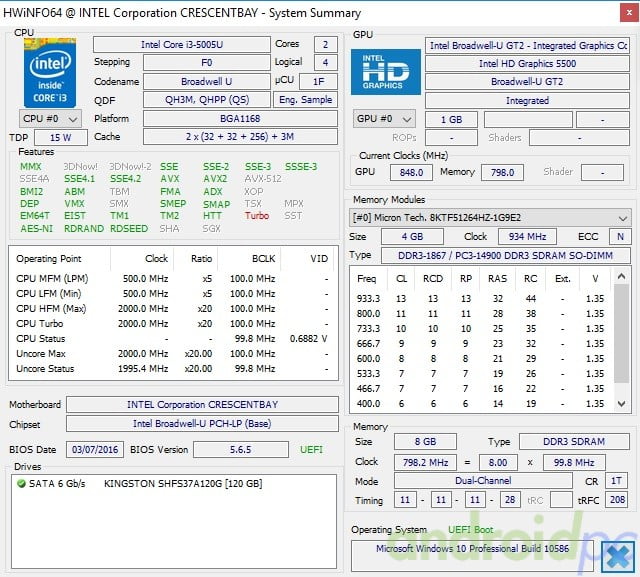
Task: Click the Cores value 2
Action: tap(325, 44)
